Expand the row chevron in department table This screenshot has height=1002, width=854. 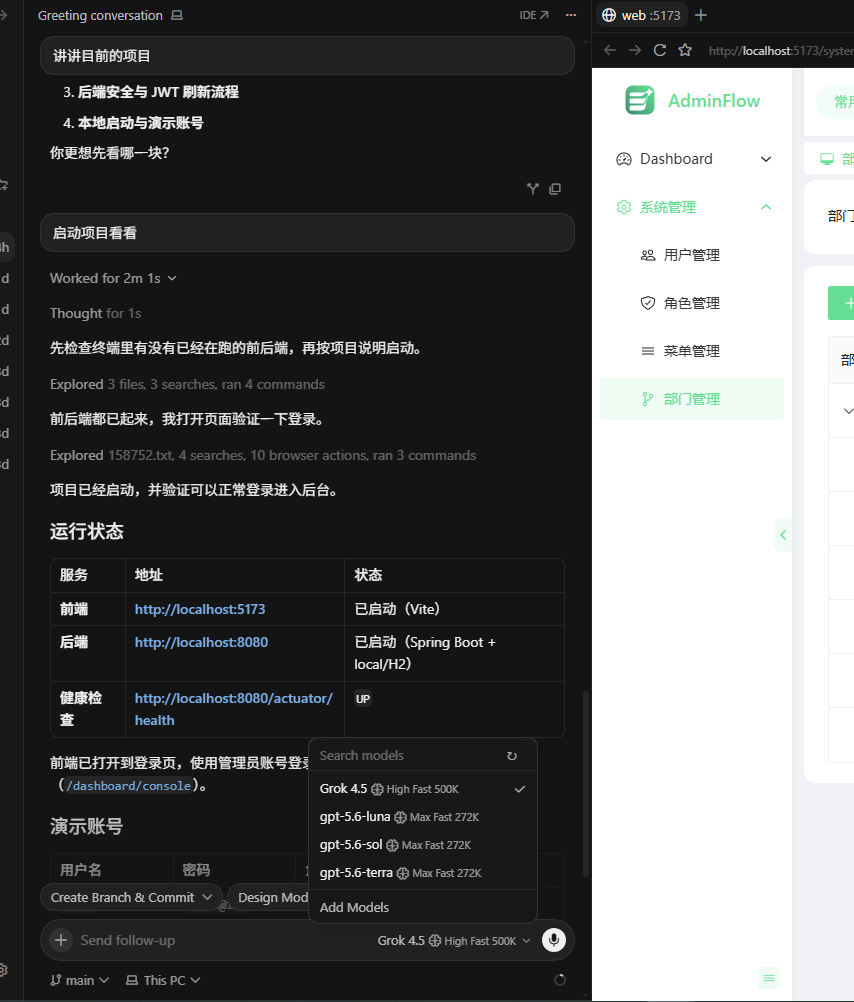click(848, 411)
